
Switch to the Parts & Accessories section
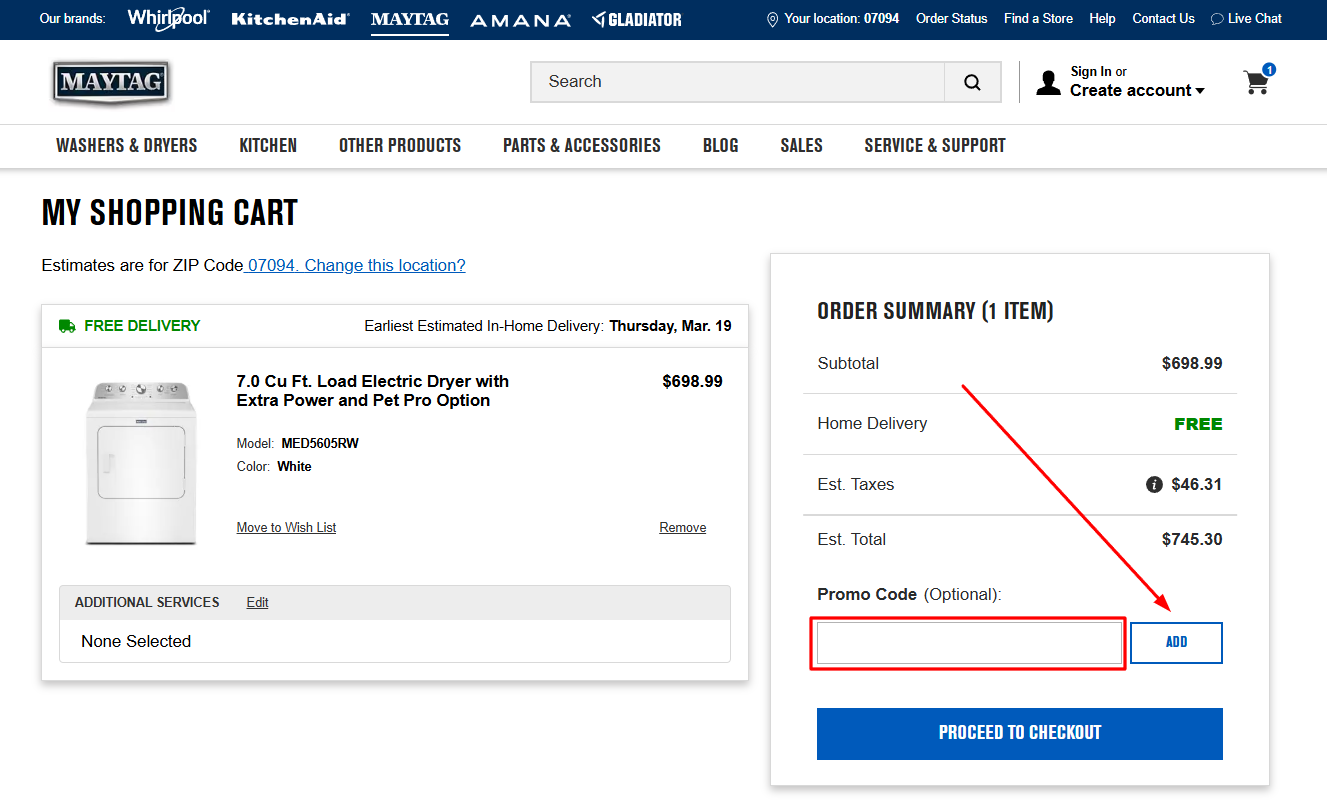[x=582, y=145]
